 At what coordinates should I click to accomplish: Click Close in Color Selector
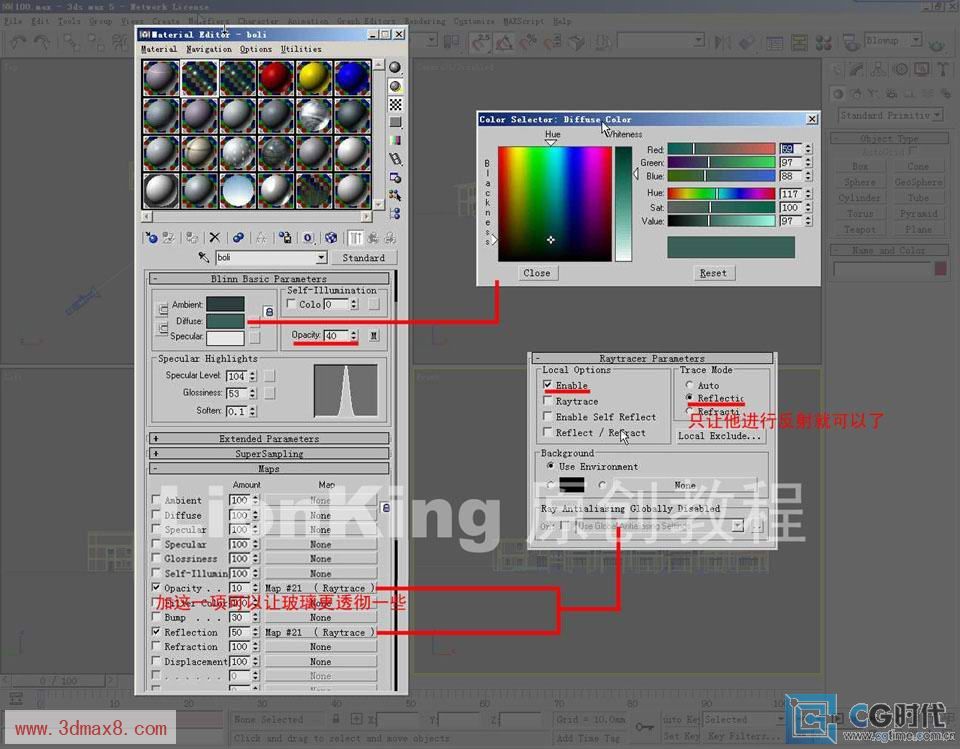(536, 273)
